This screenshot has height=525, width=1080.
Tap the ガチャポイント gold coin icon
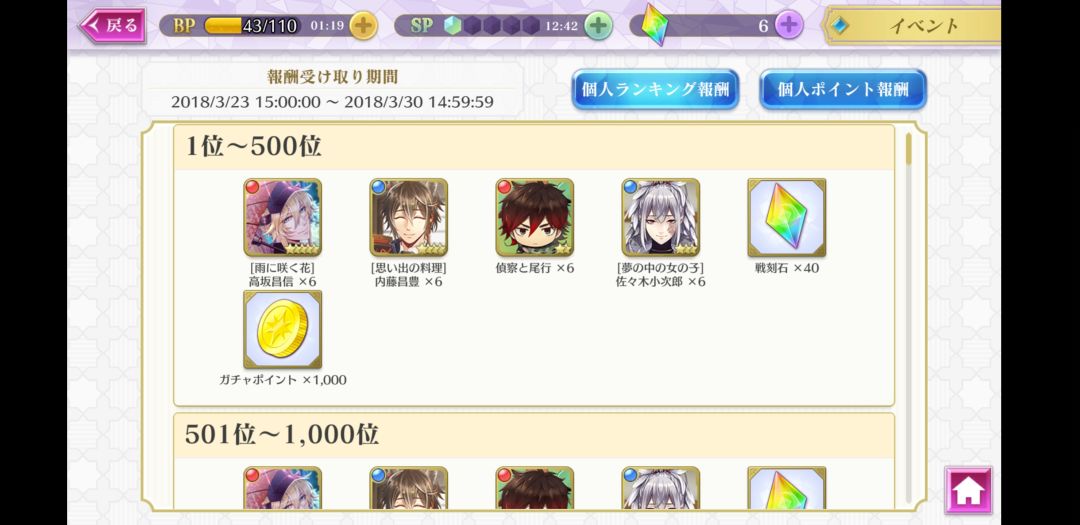pos(282,329)
